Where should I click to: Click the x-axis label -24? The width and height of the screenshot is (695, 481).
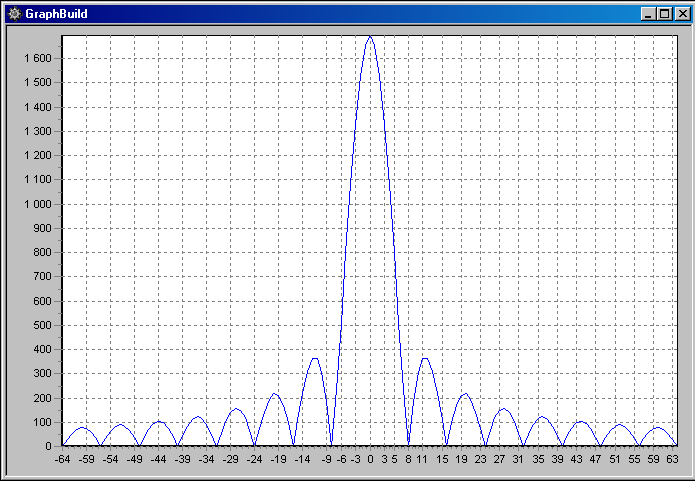click(x=254, y=459)
